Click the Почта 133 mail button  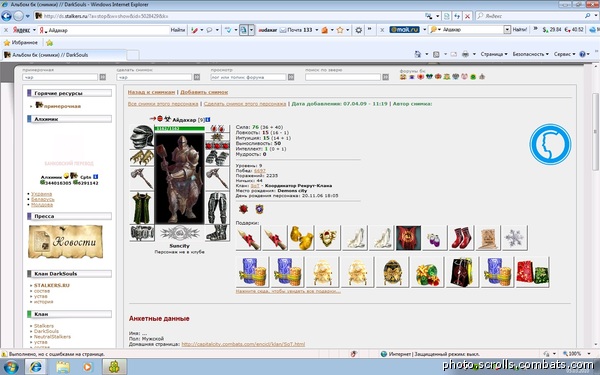[x=296, y=30]
